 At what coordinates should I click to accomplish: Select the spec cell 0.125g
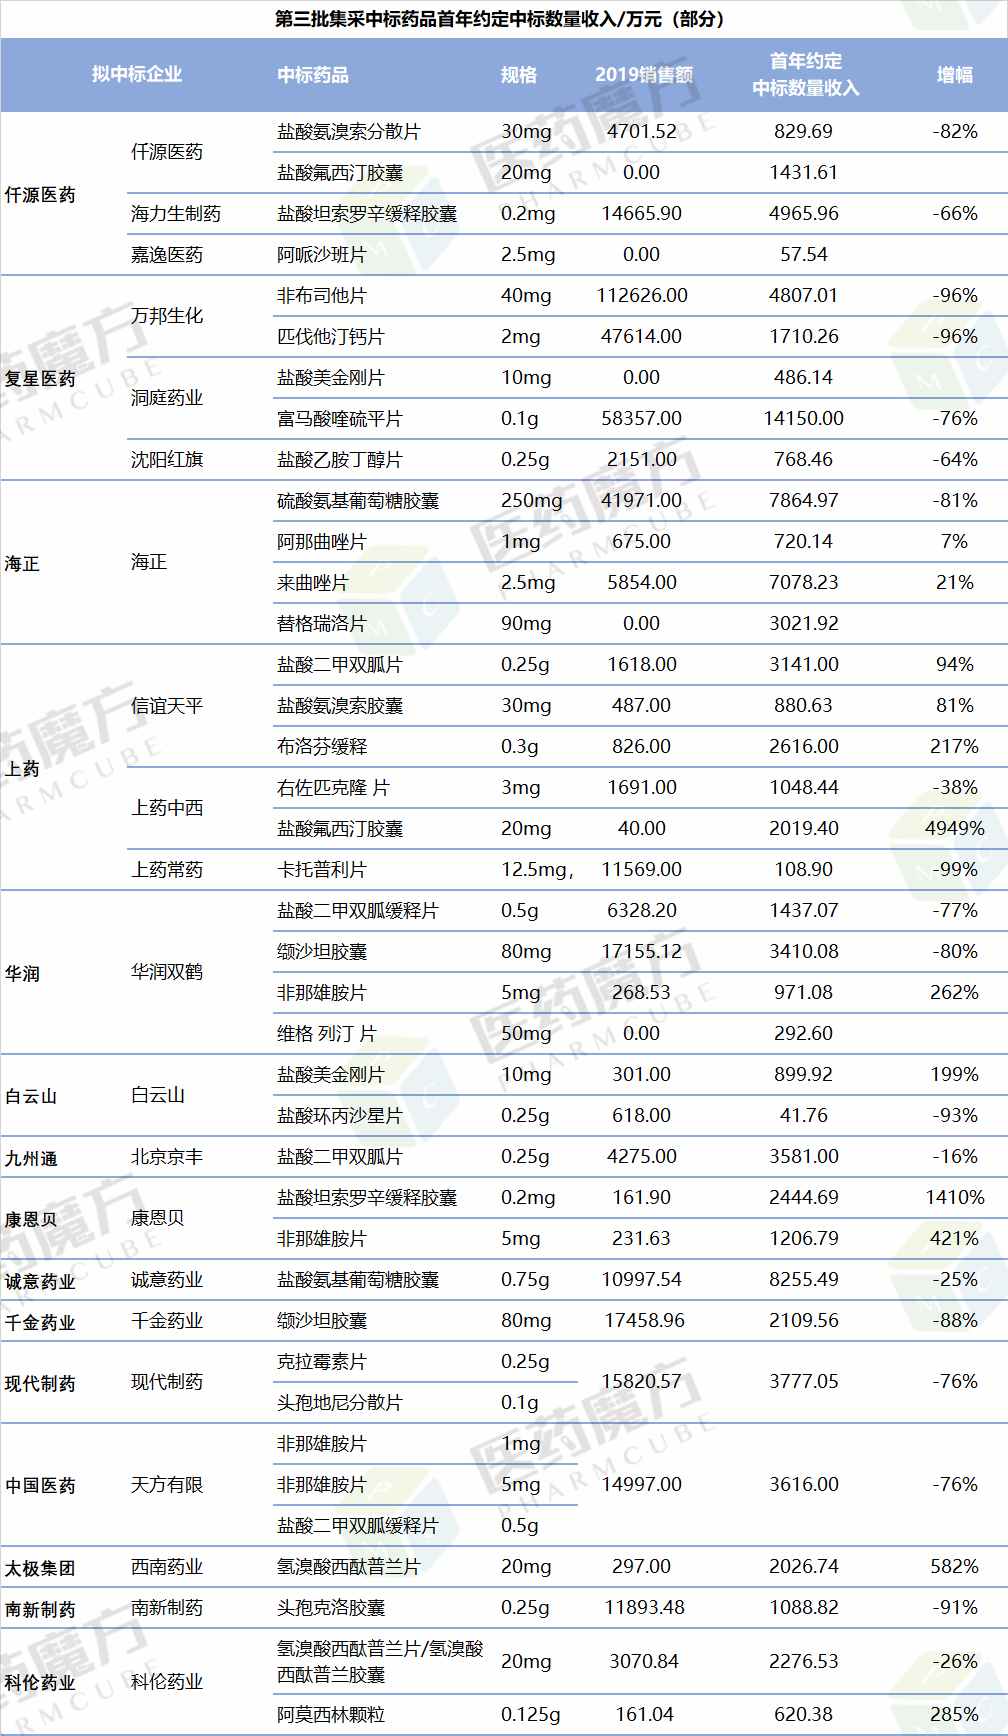pos(531,1715)
